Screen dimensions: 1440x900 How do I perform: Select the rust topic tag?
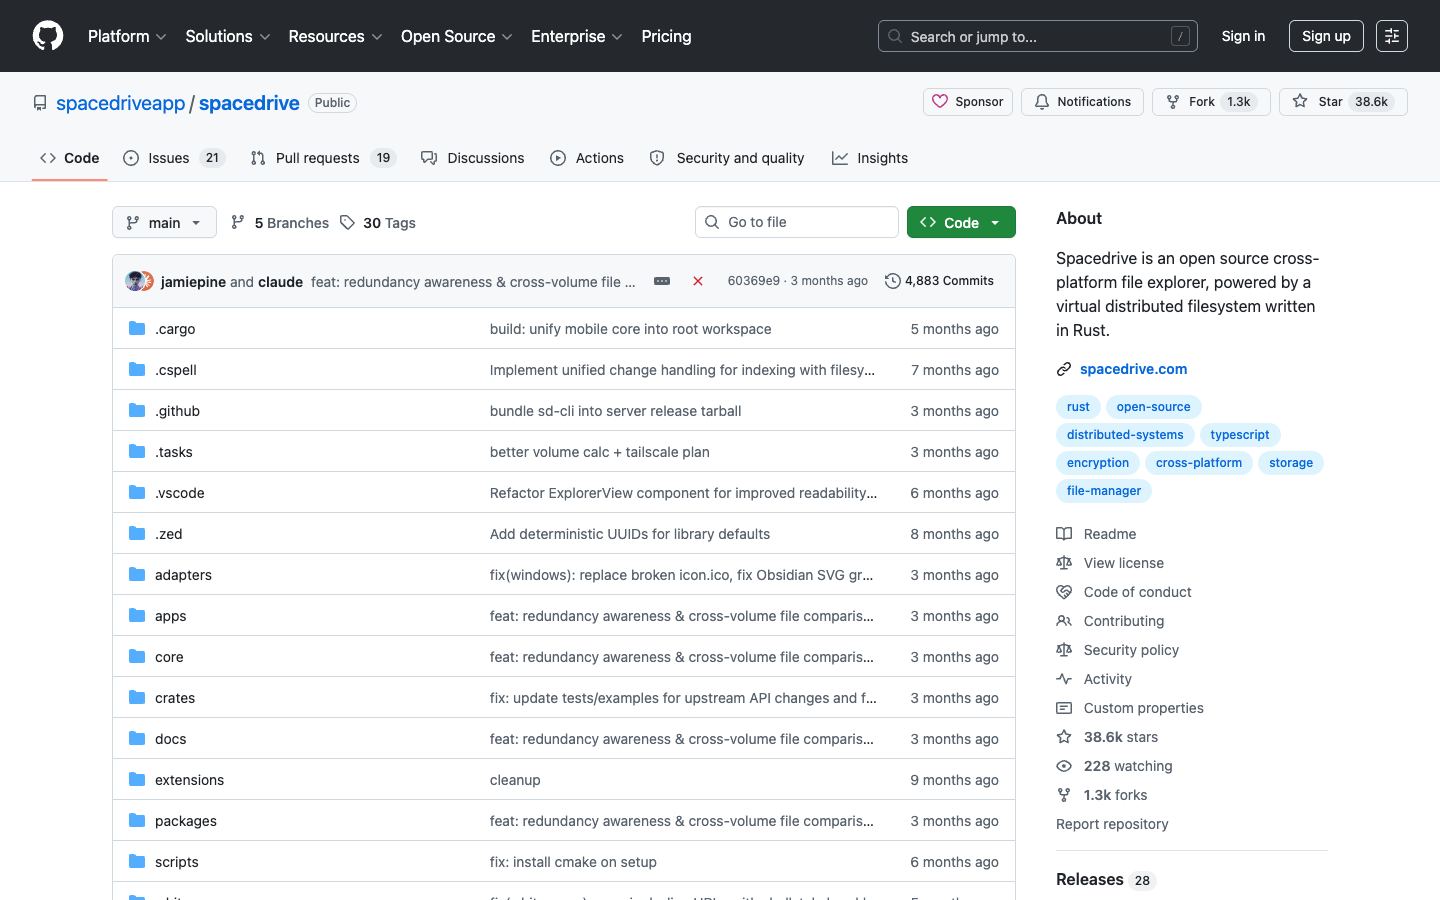pos(1078,407)
